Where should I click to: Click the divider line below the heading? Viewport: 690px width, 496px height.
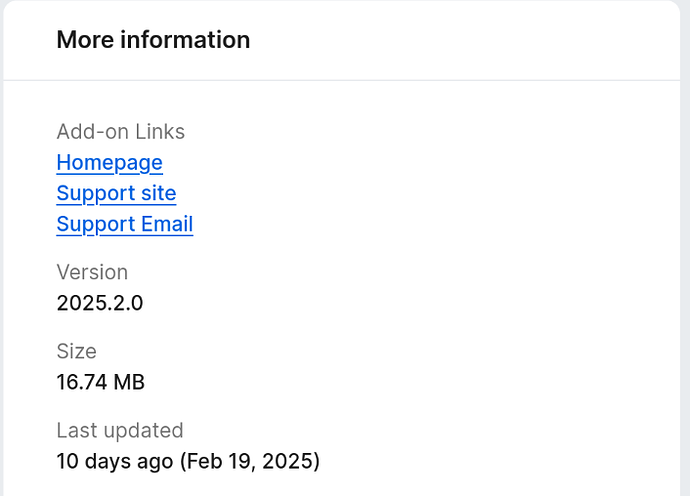345,80
